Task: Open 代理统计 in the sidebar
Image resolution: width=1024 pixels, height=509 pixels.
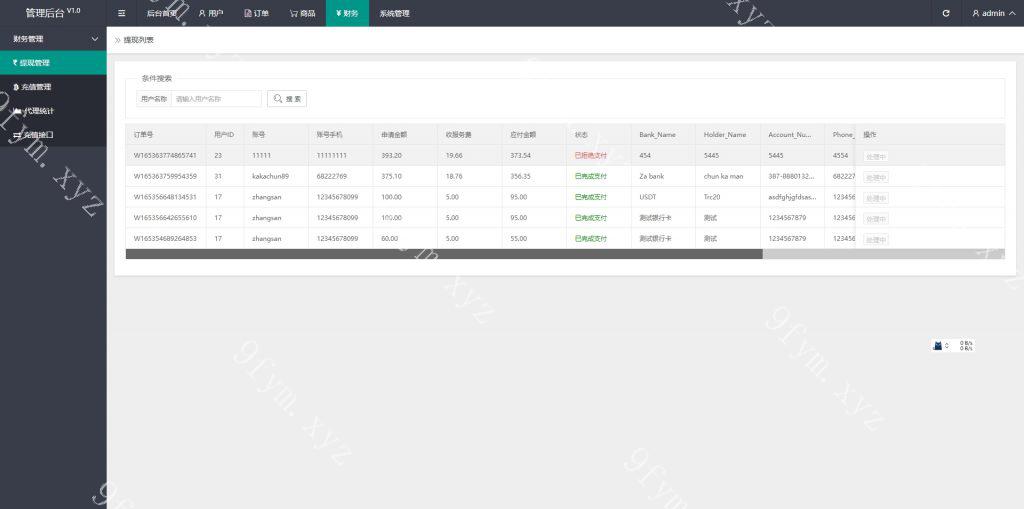Action: pyautogui.click(x=53, y=111)
